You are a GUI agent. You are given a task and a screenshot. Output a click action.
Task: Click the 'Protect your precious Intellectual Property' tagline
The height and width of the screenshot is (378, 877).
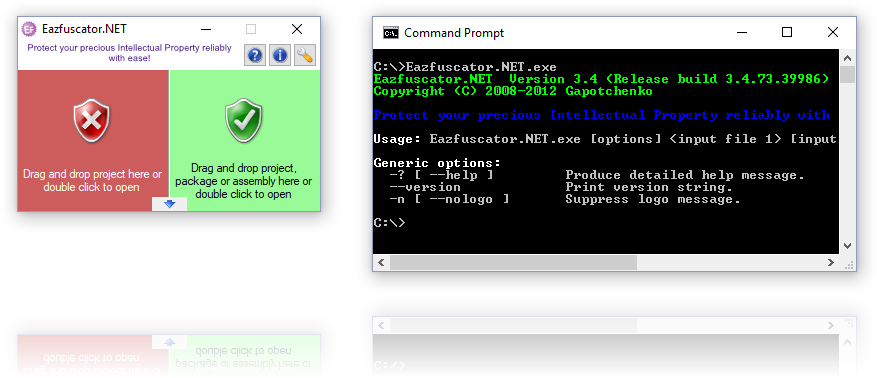click(129, 53)
